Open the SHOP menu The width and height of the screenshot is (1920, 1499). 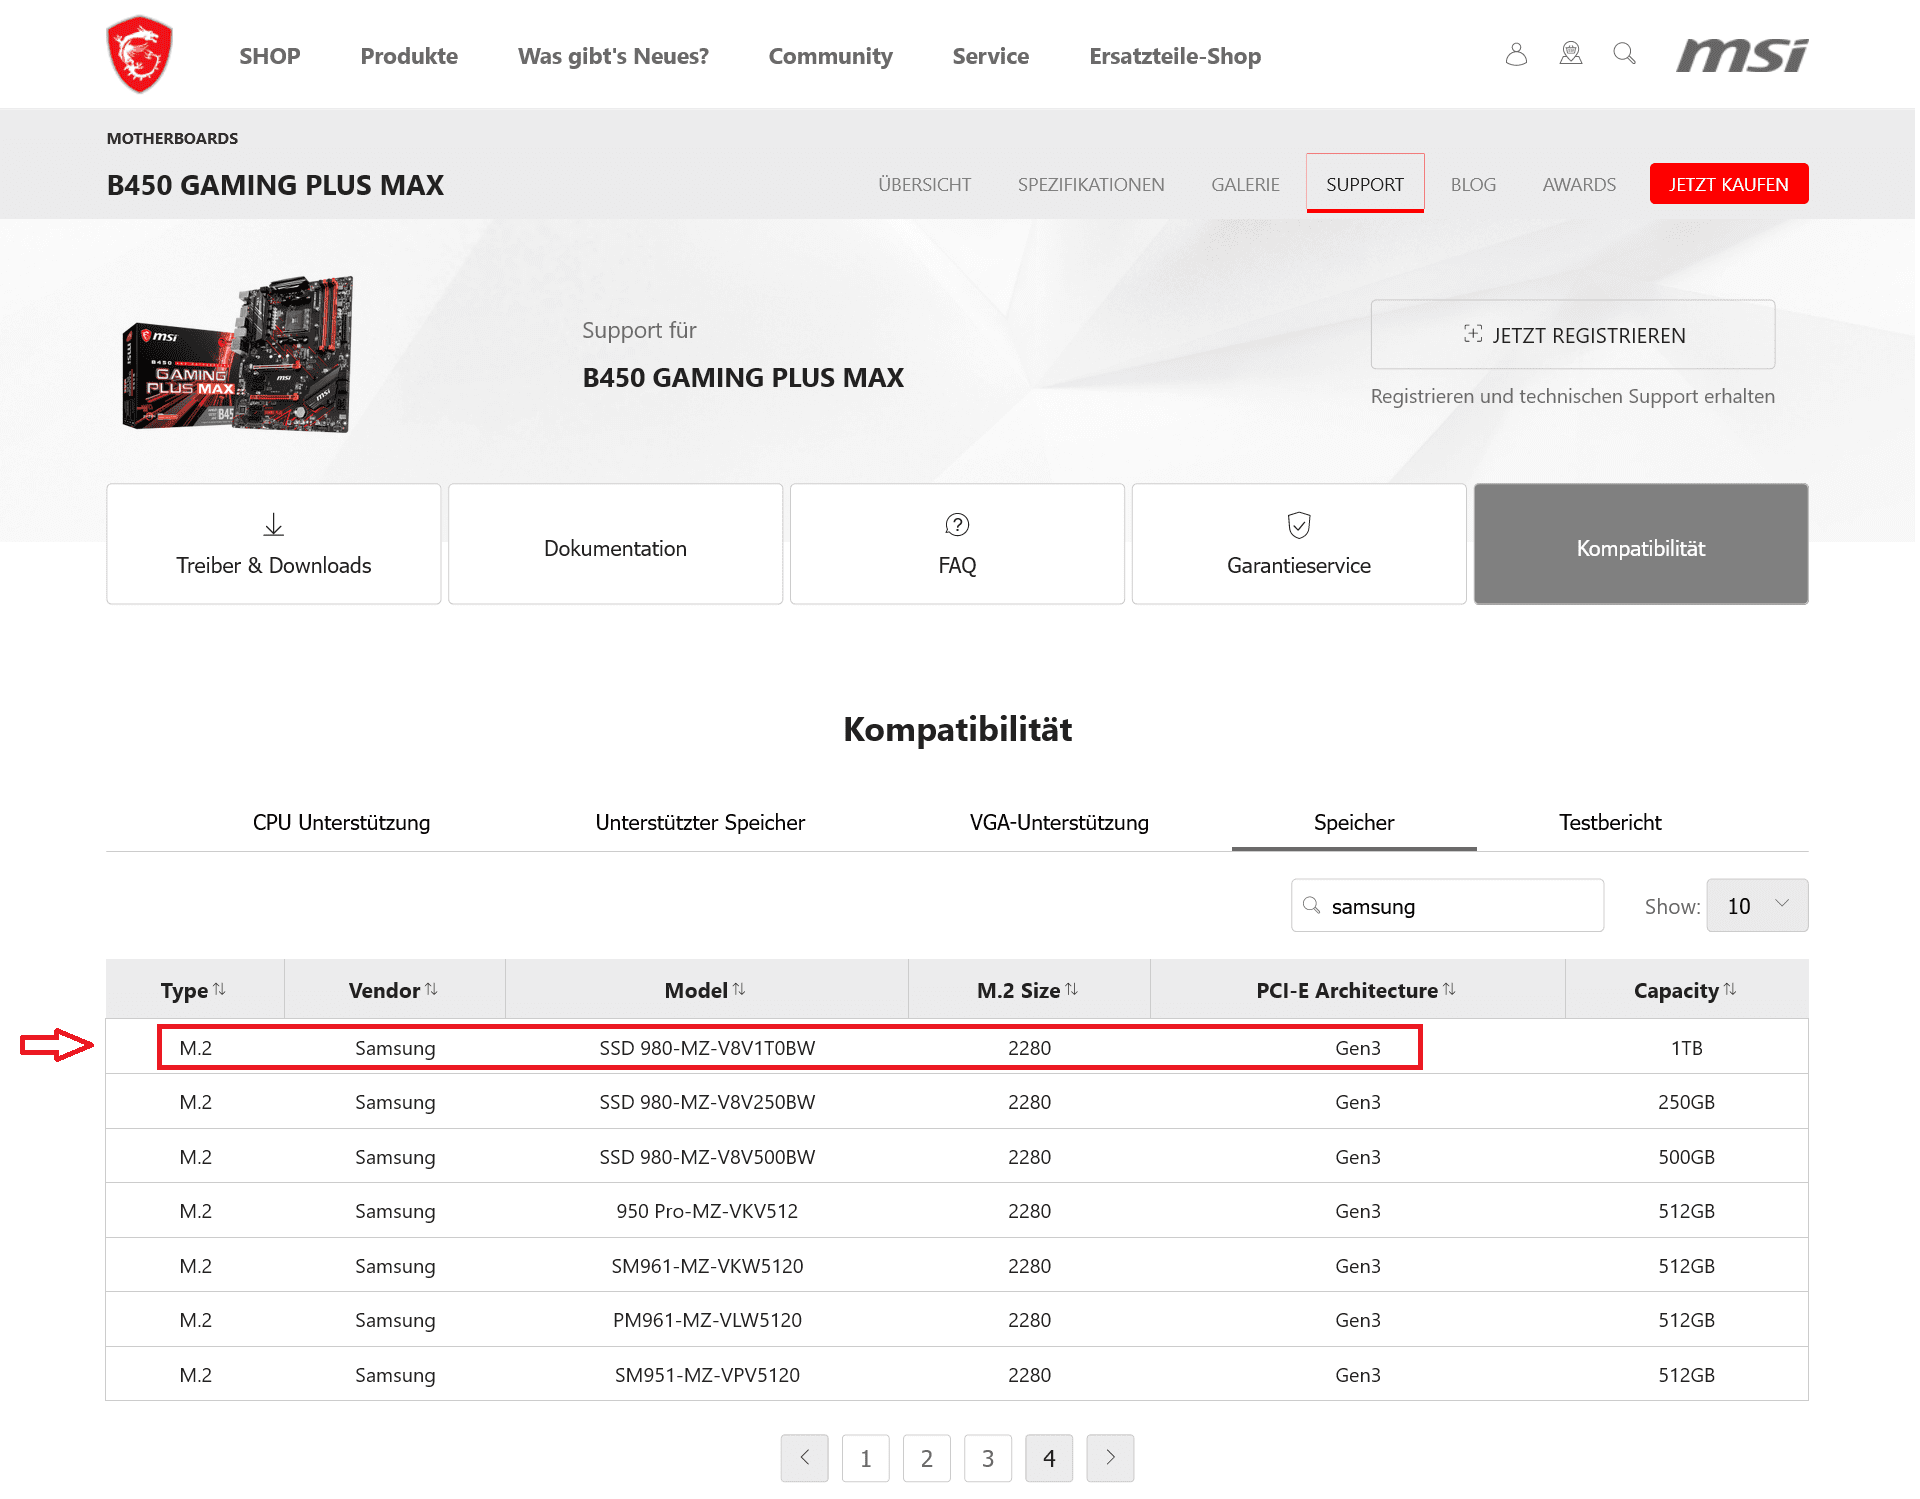tap(270, 56)
